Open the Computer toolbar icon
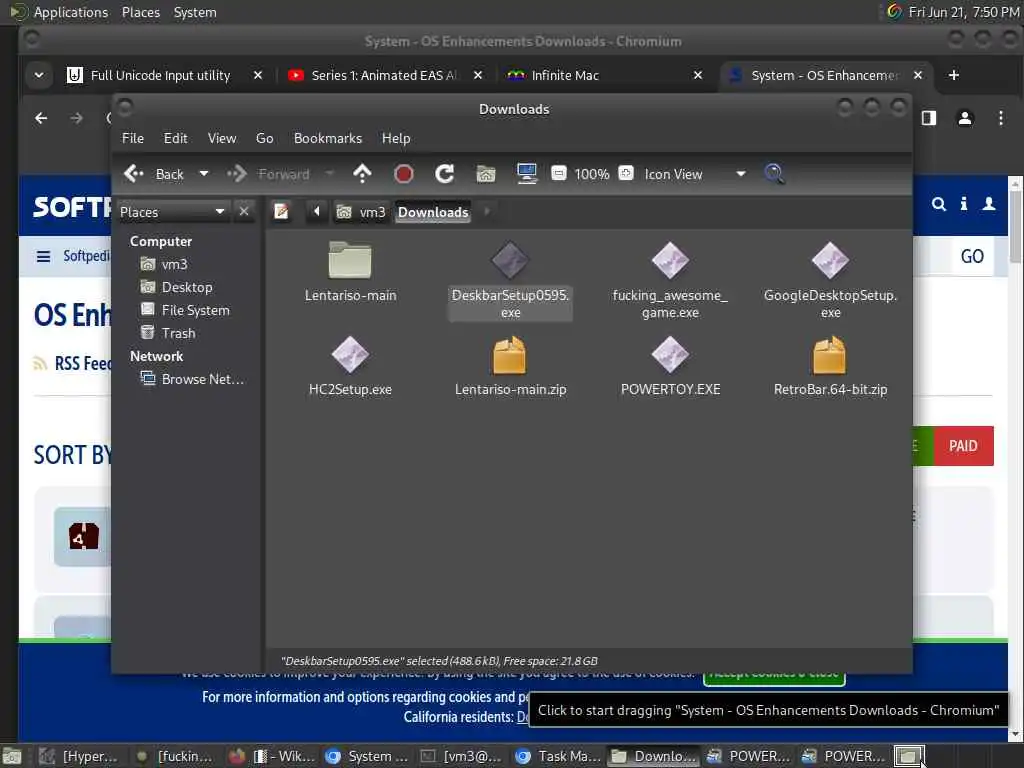This screenshot has height=768, width=1024. [x=526, y=174]
